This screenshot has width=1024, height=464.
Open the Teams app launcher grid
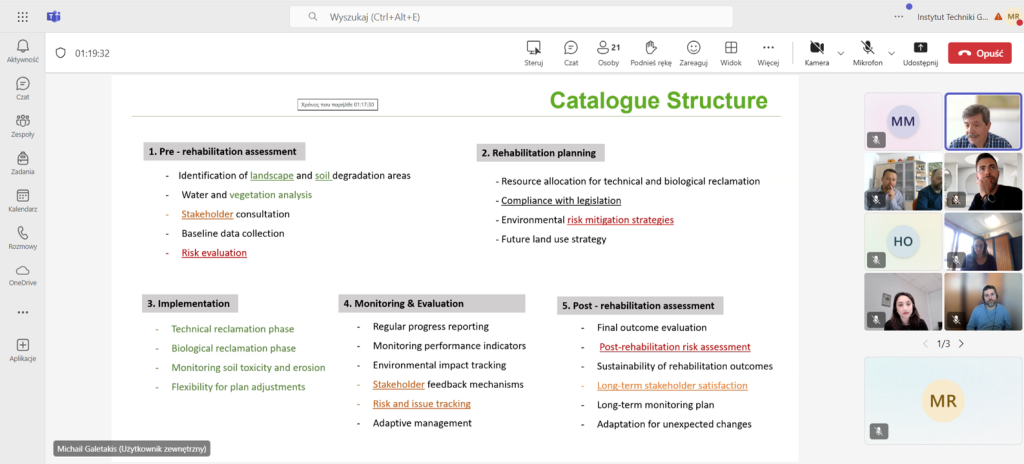(x=23, y=17)
